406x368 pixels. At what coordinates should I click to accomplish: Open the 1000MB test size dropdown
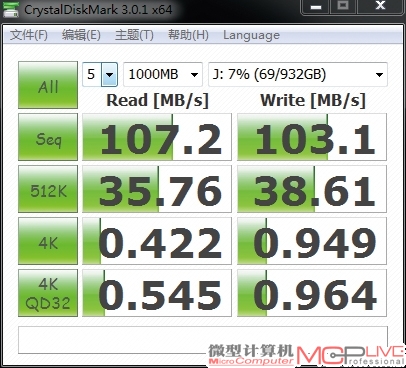coord(163,74)
